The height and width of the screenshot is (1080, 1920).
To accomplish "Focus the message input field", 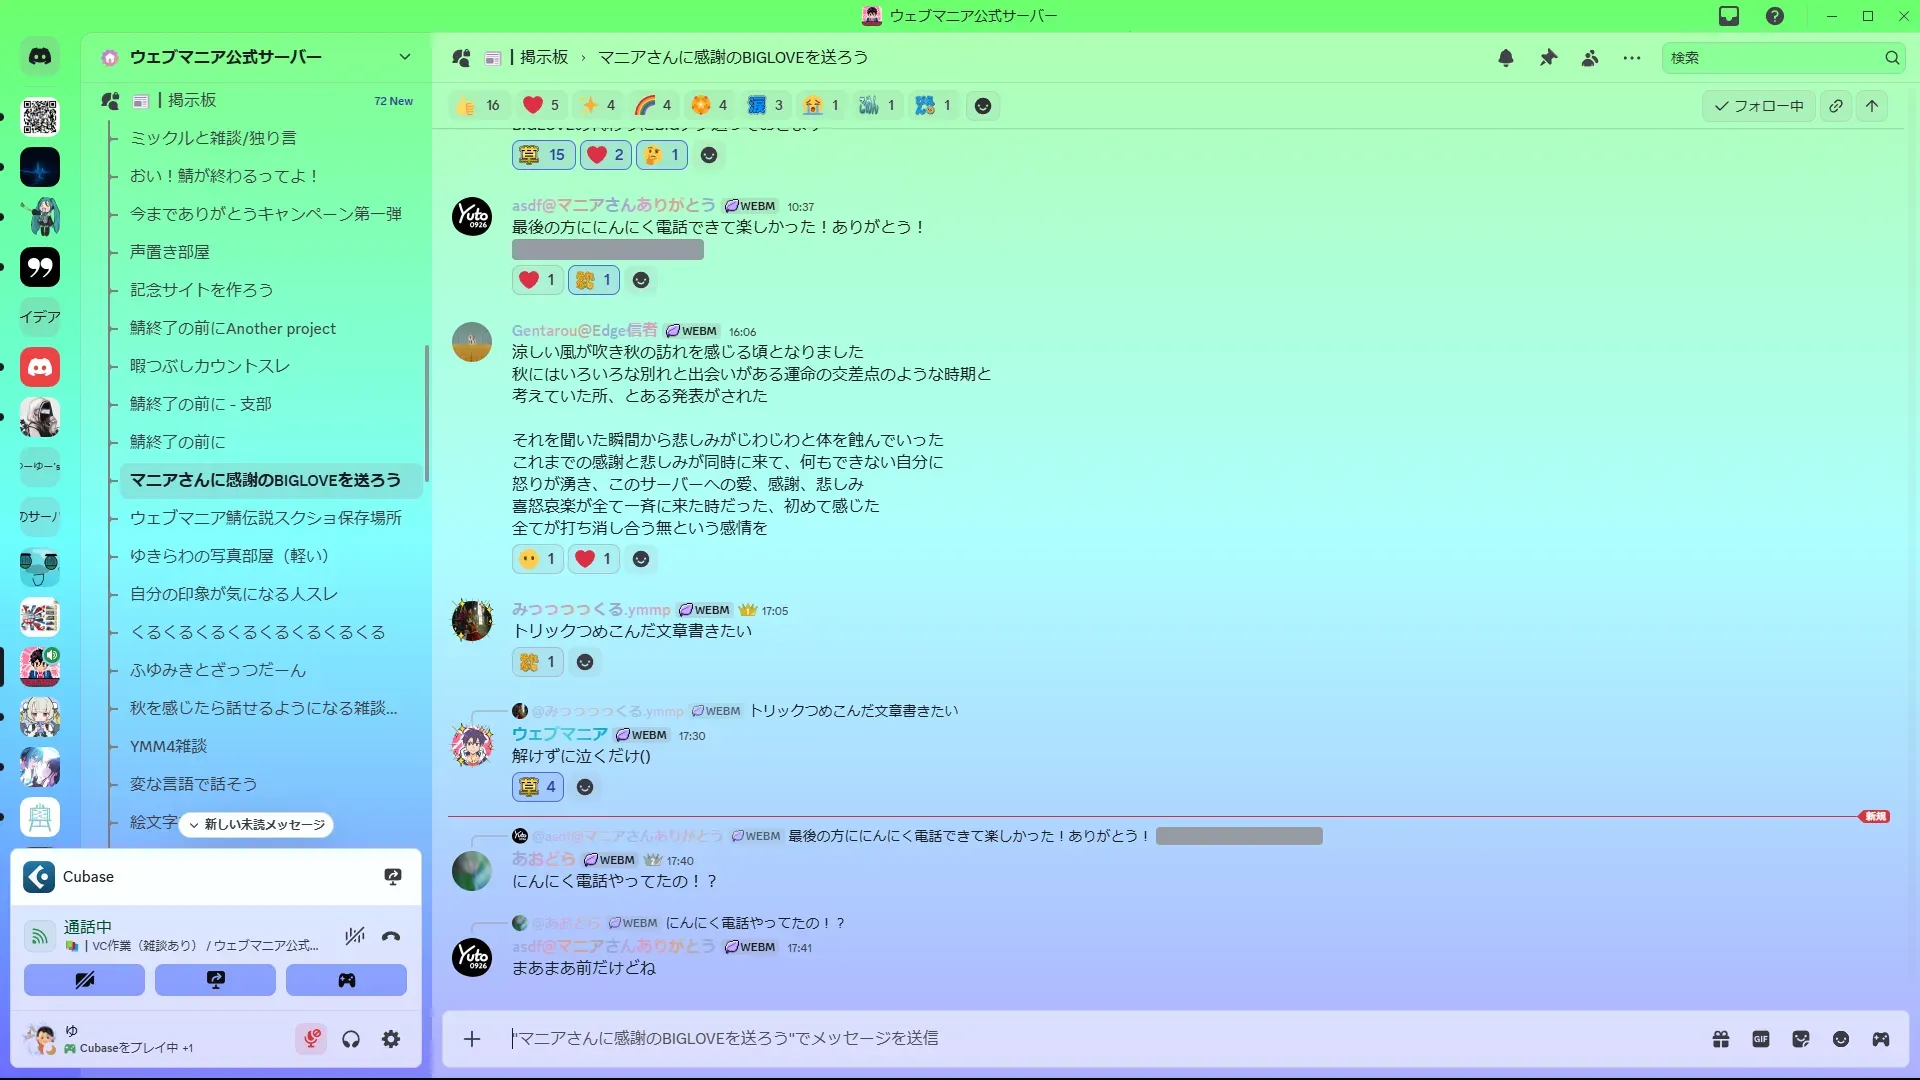I will pyautogui.click(x=1100, y=1039).
